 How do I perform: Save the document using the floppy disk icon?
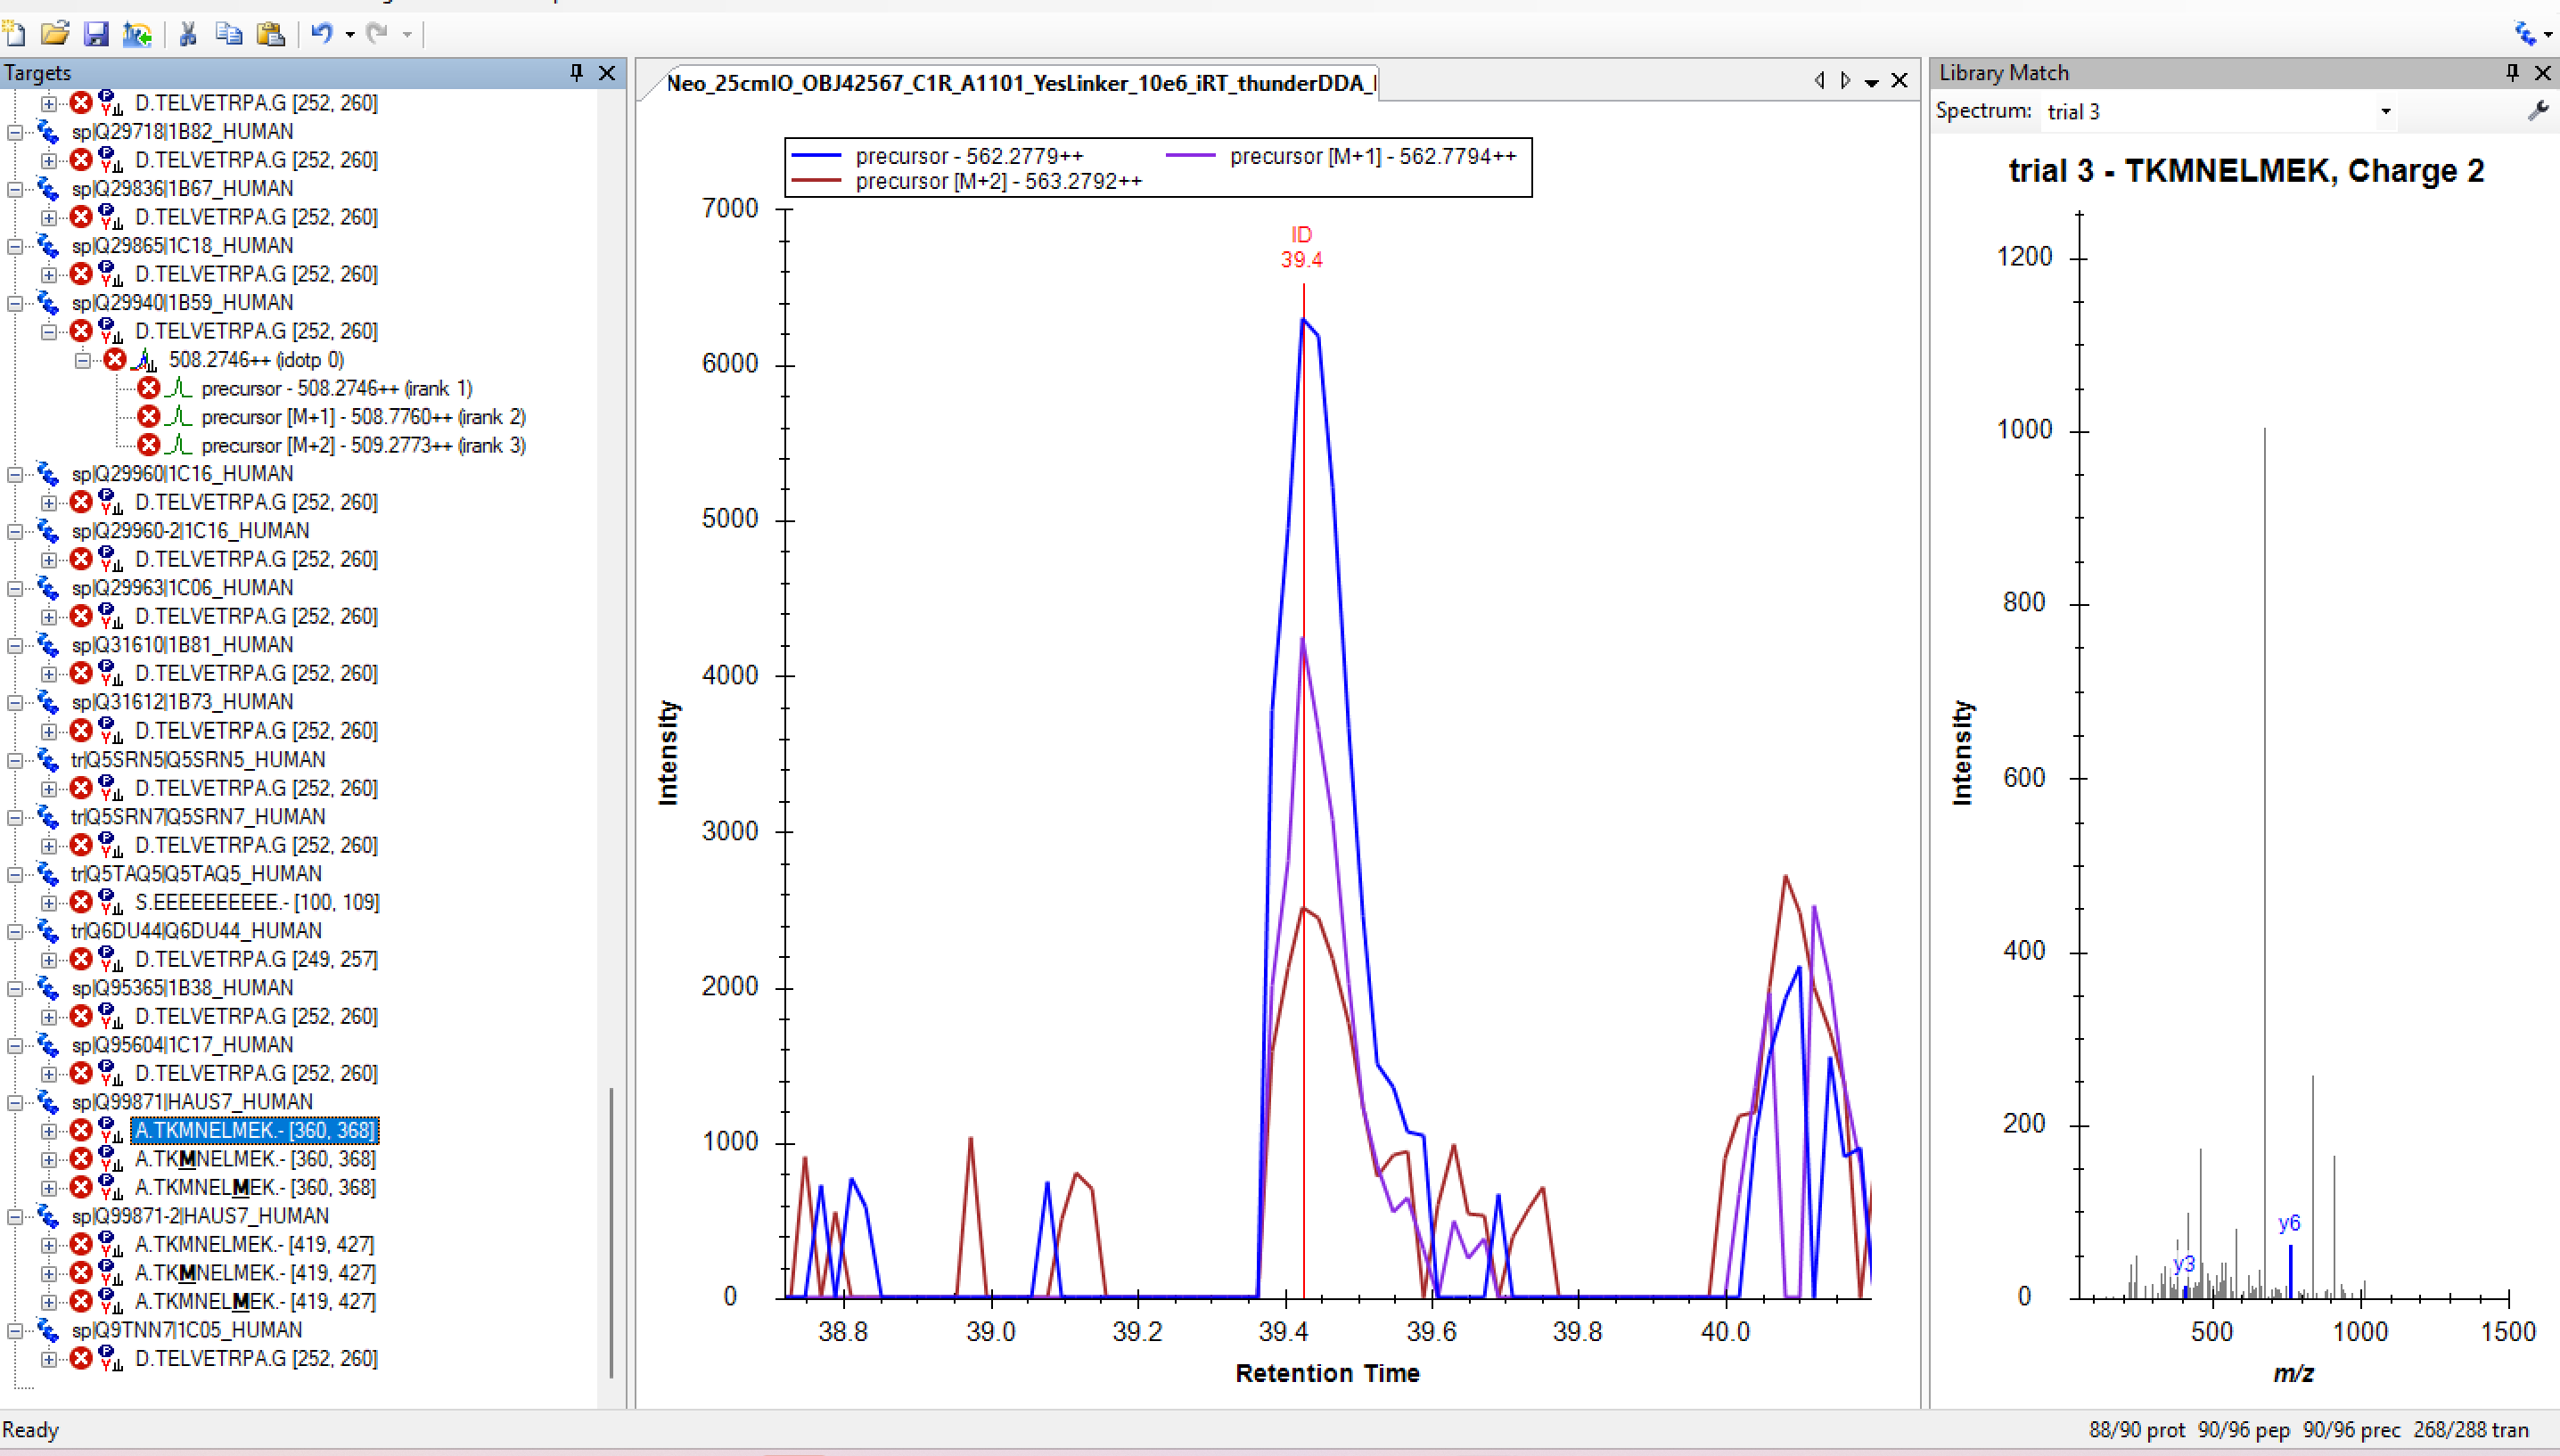[96, 35]
